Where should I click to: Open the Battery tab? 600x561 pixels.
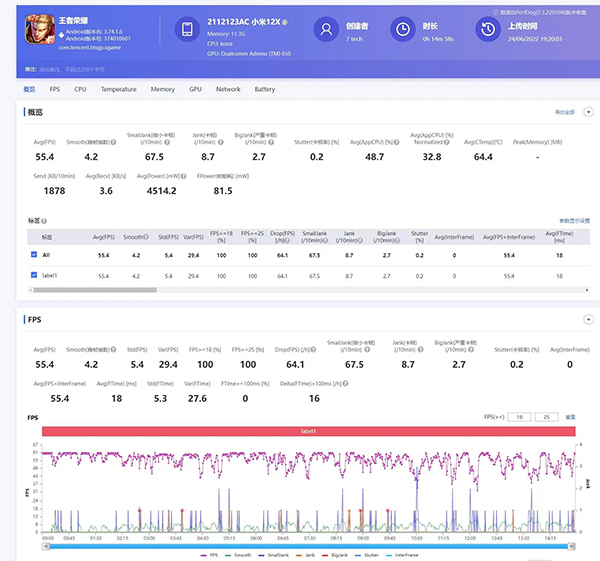[x=264, y=89]
